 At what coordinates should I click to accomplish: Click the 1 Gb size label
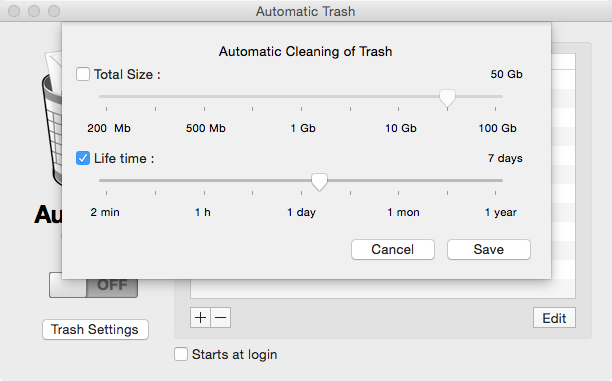pyautogui.click(x=303, y=128)
